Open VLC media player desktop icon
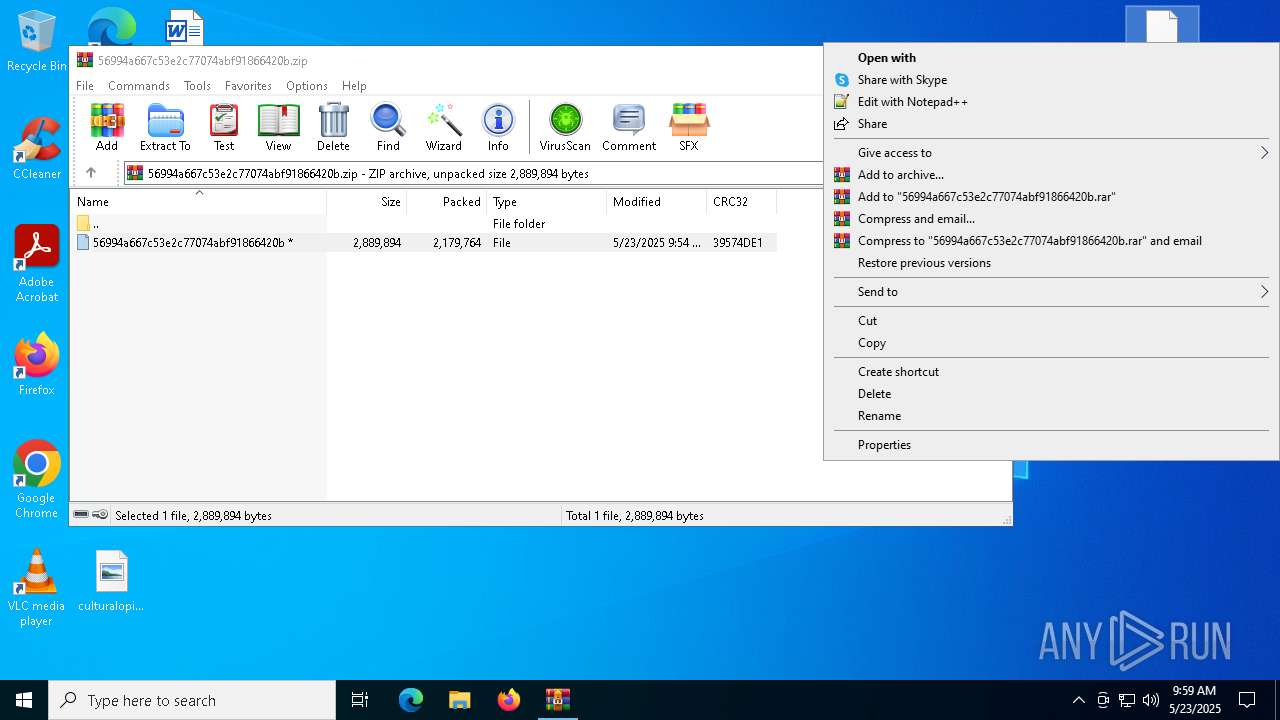The image size is (1280, 720). pyautogui.click(x=36, y=588)
